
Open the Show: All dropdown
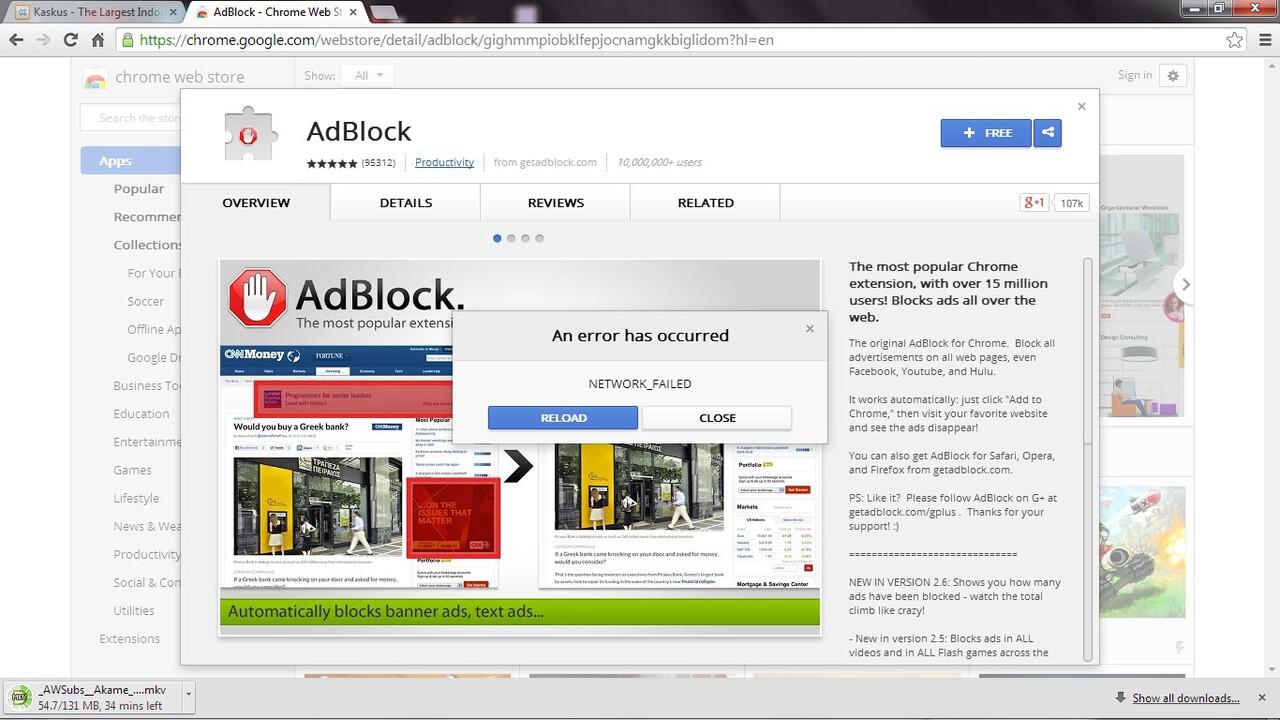point(366,76)
